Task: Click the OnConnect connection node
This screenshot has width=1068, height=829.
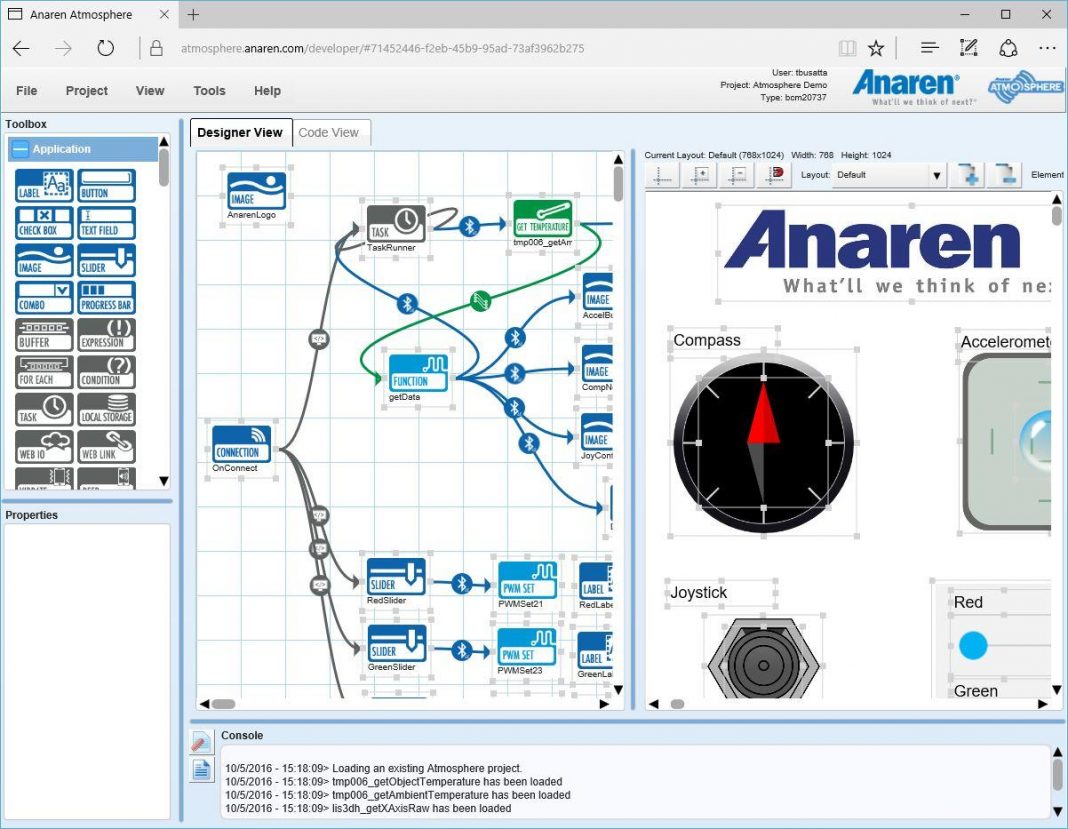Action: [241, 444]
